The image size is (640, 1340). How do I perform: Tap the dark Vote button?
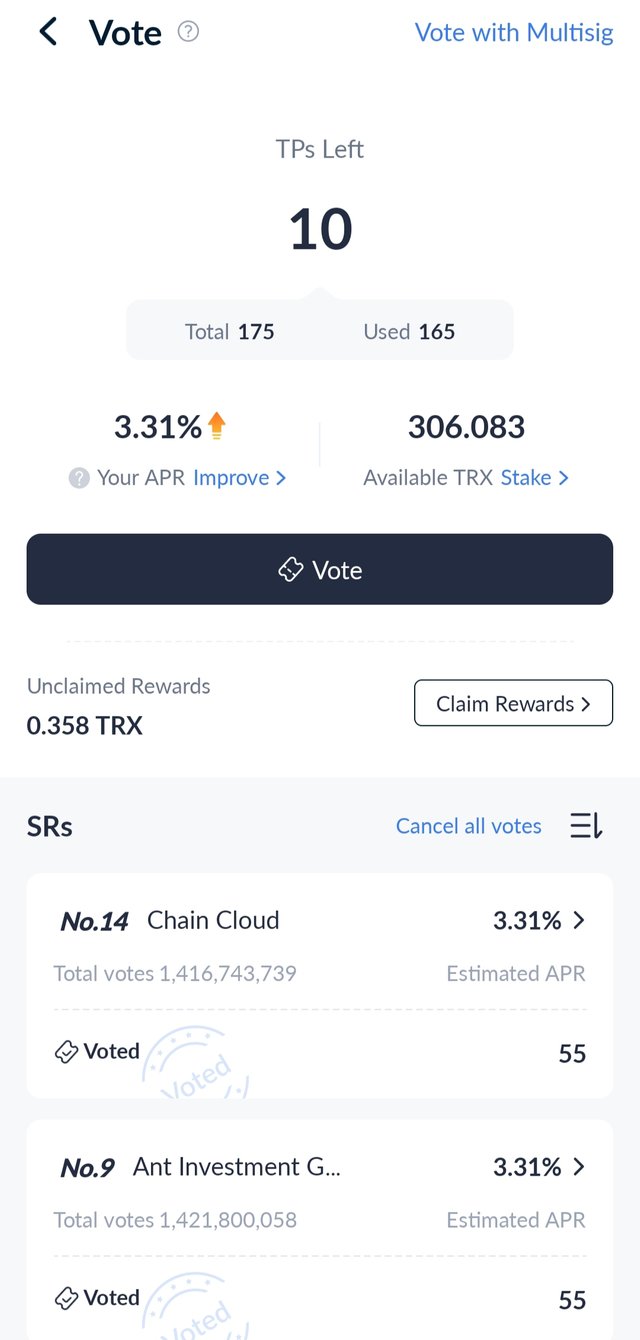pyautogui.click(x=320, y=569)
